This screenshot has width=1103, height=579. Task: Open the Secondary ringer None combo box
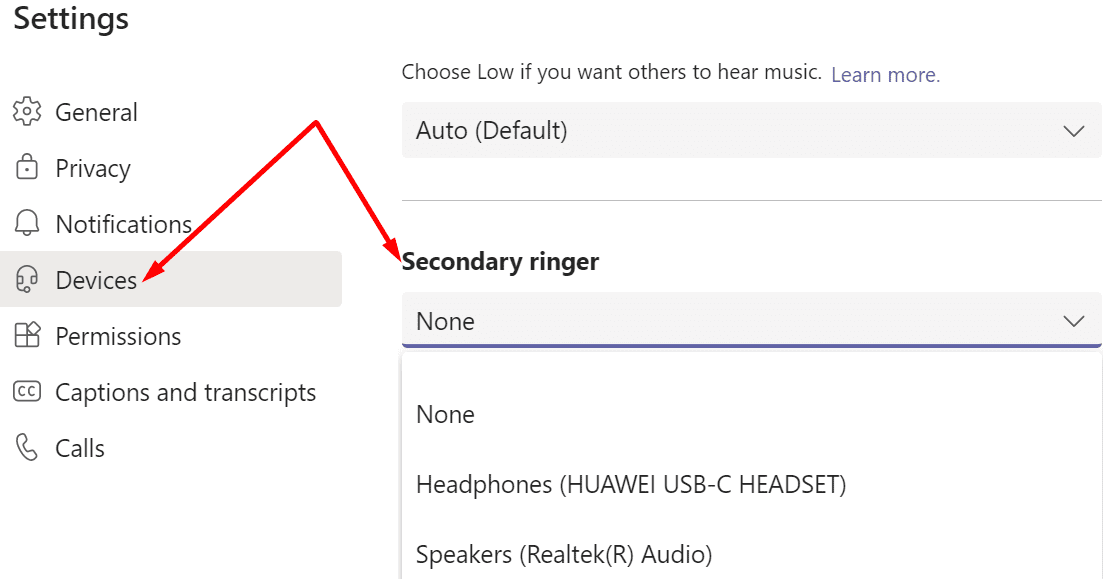pyautogui.click(x=751, y=321)
